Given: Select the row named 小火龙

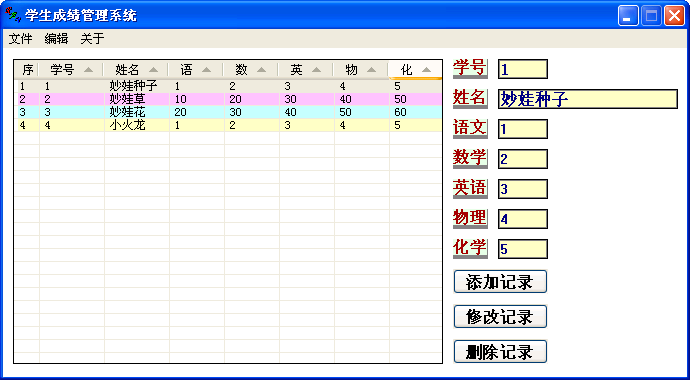Looking at the screenshot, I should [x=228, y=125].
